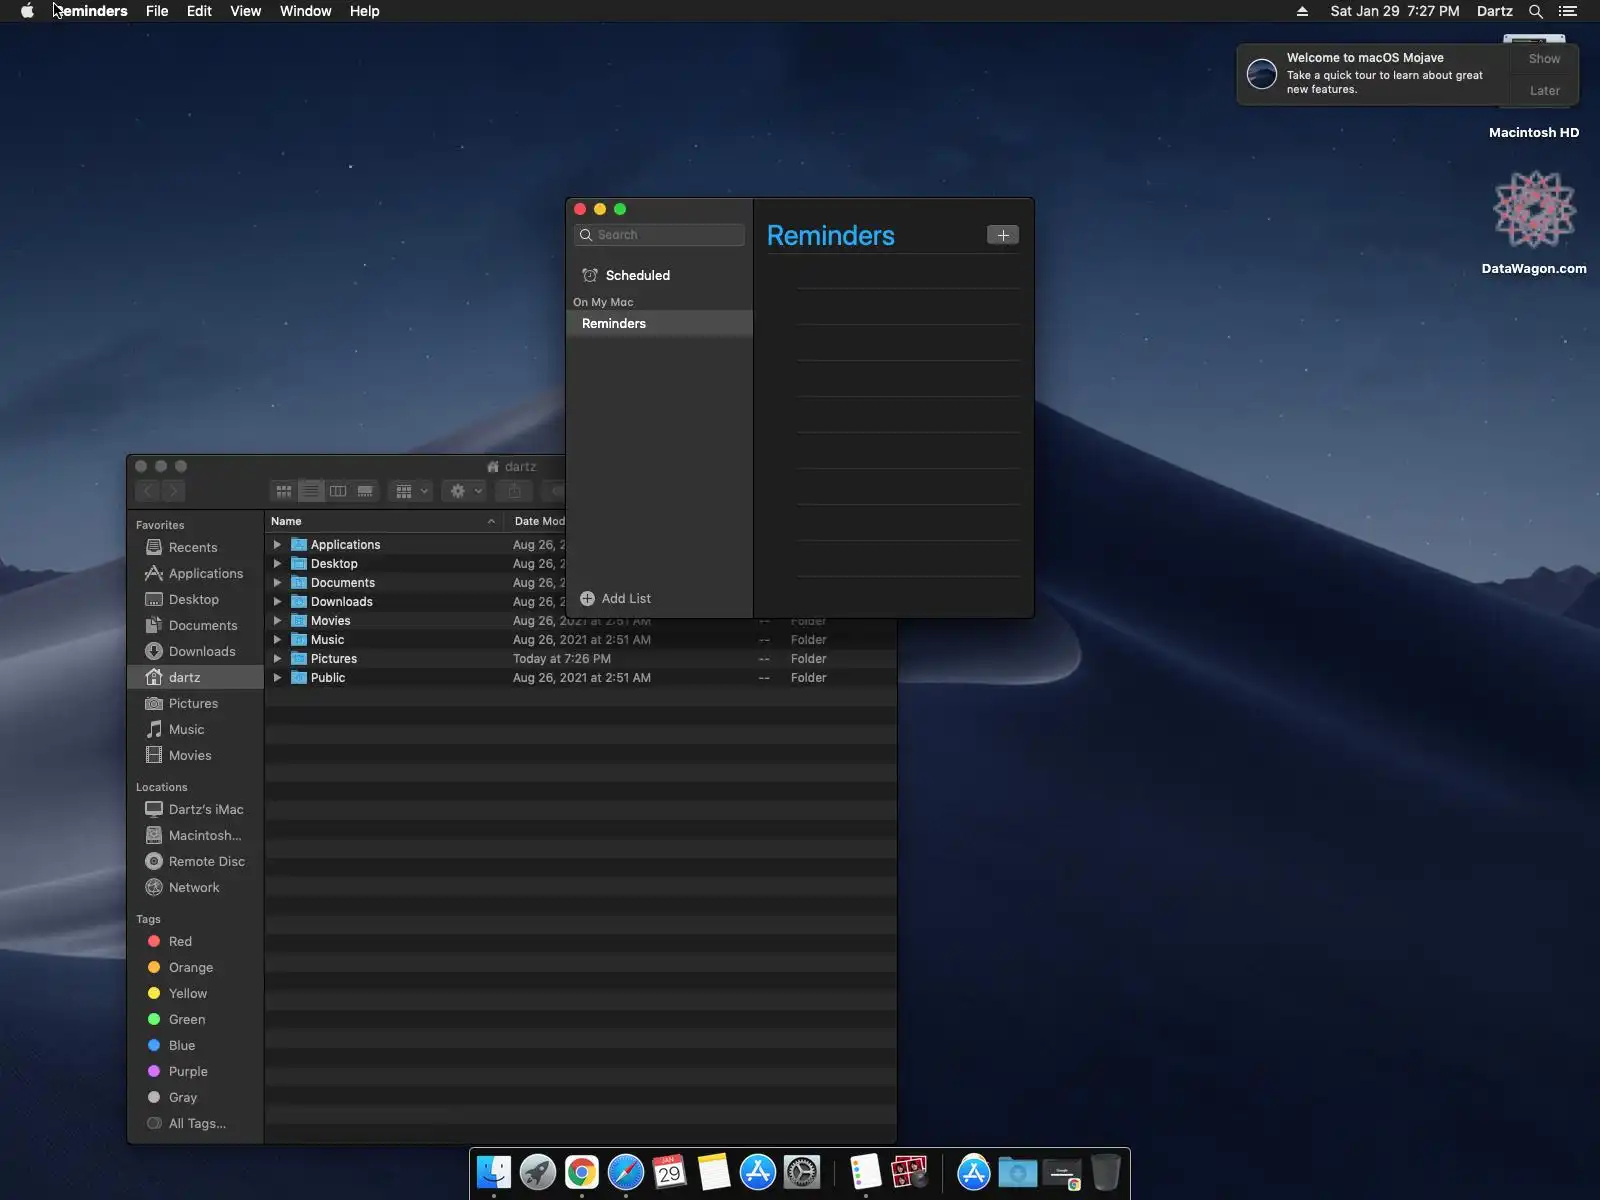Open the Window menu

tap(305, 11)
